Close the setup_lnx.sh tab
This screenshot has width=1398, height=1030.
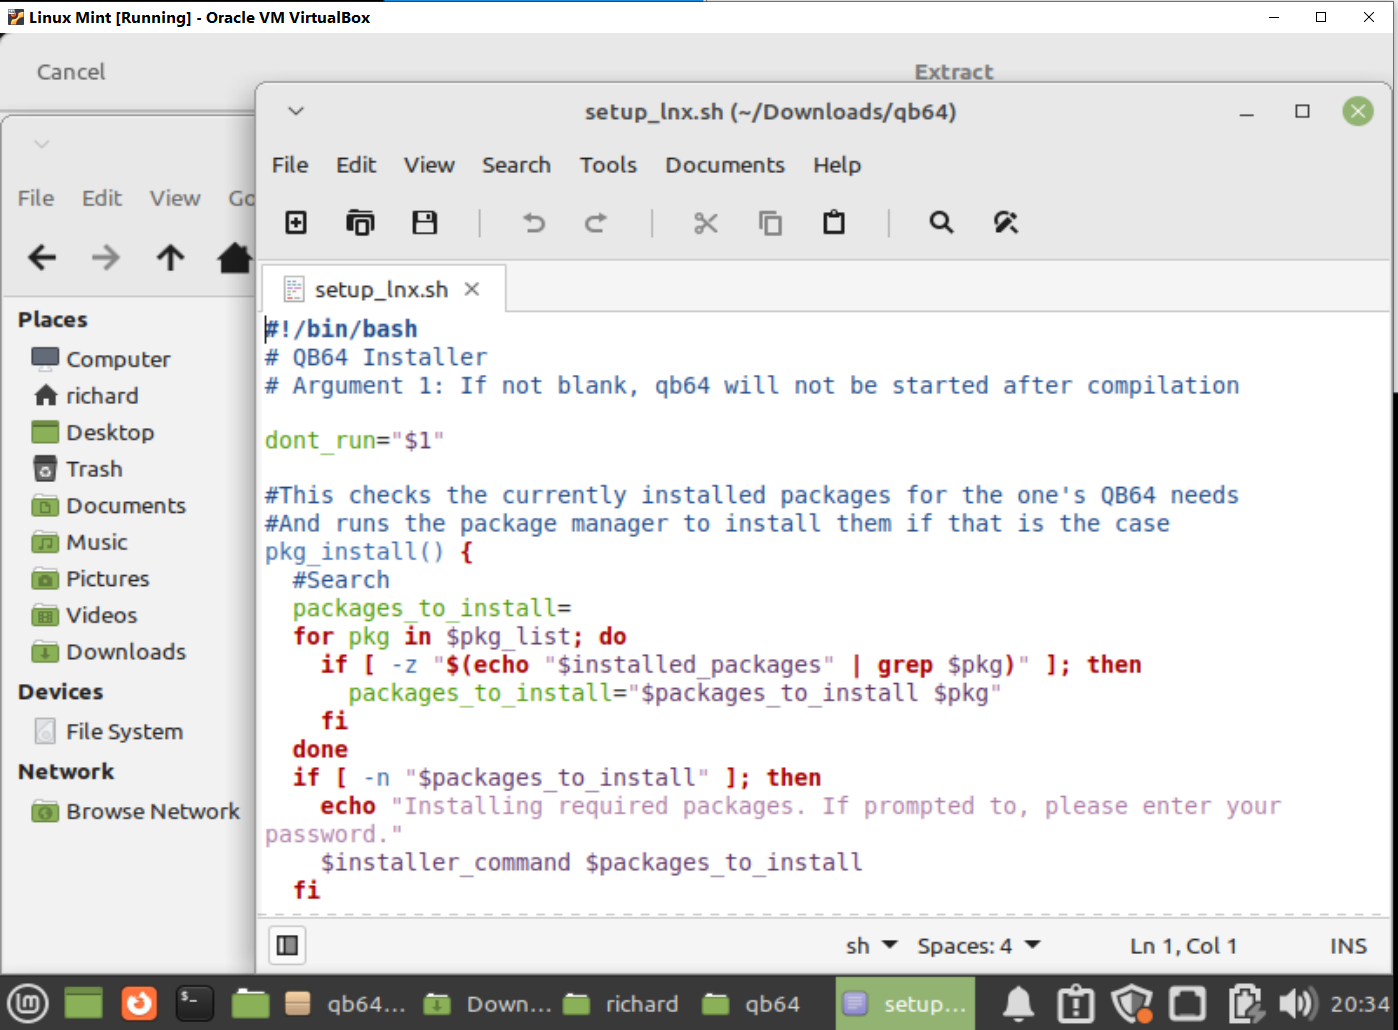(x=472, y=289)
